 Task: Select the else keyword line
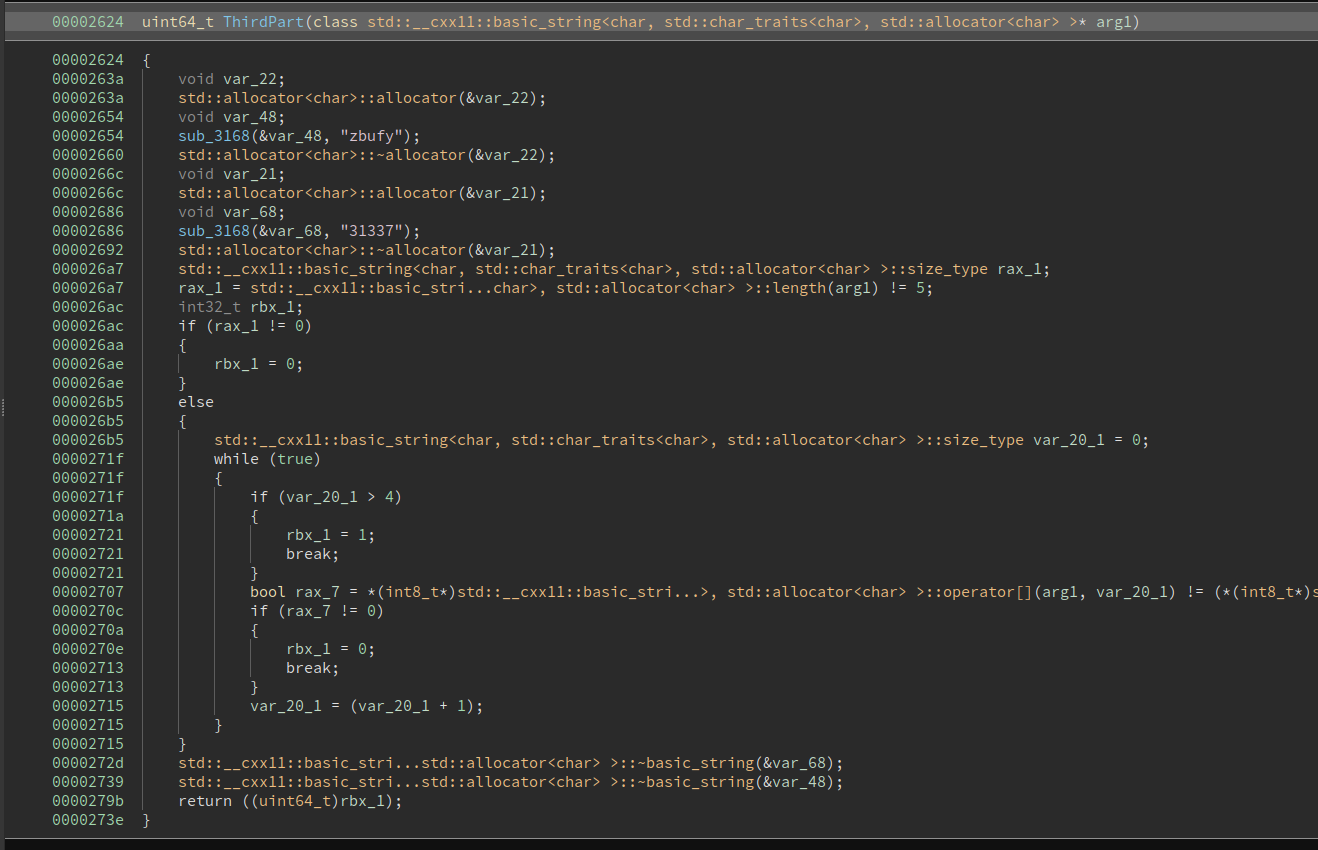196,402
